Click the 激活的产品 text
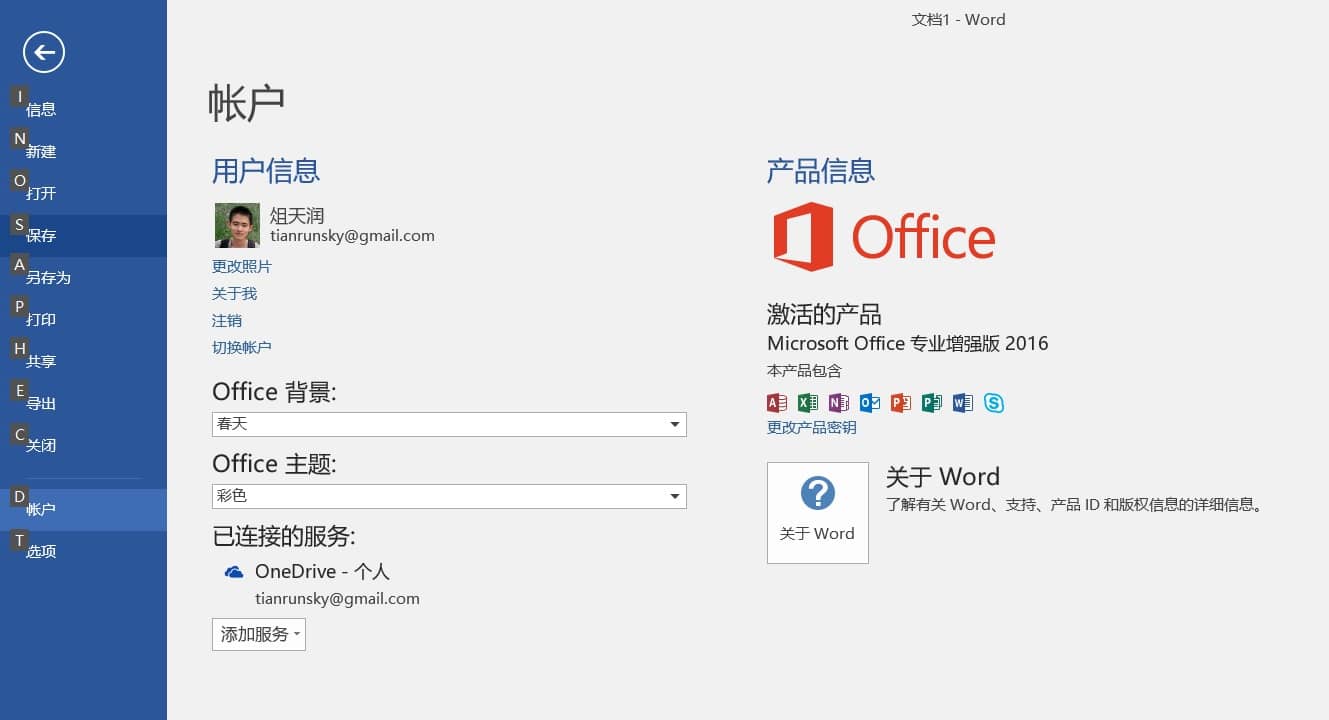 (824, 314)
